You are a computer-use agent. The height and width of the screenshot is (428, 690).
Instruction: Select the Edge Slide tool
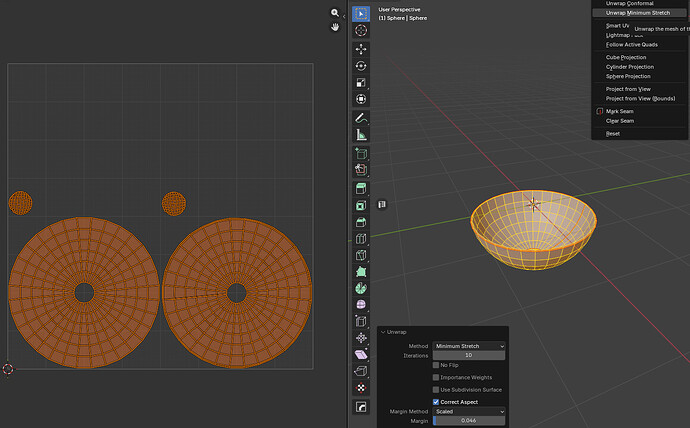point(361,321)
